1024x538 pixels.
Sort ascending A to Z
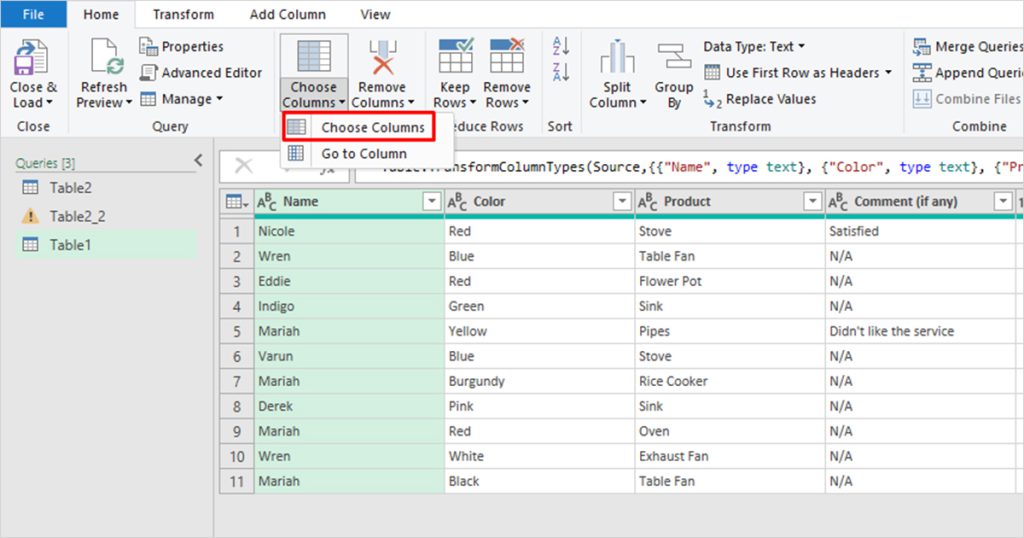point(560,46)
